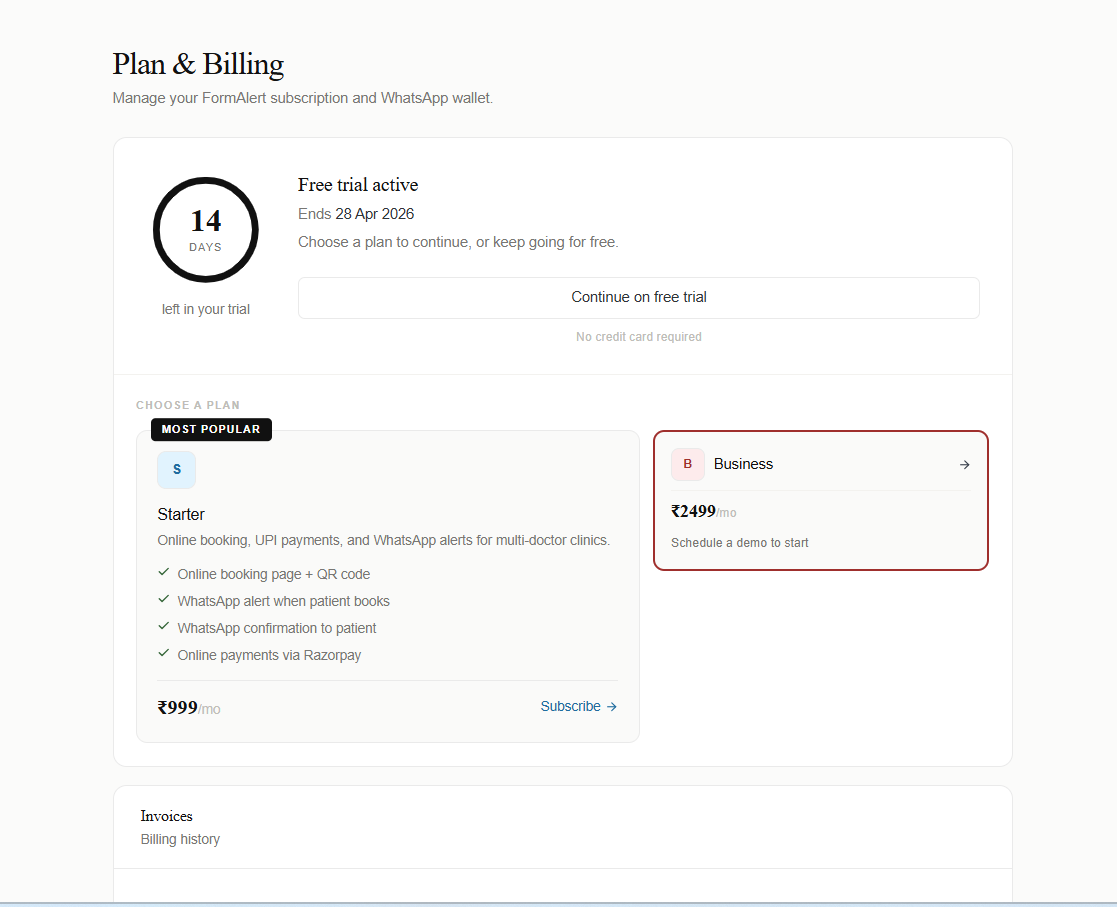This screenshot has width=1117, height=907.
Task: Click the Plan & Billing page heading
Action: point(198,64)
